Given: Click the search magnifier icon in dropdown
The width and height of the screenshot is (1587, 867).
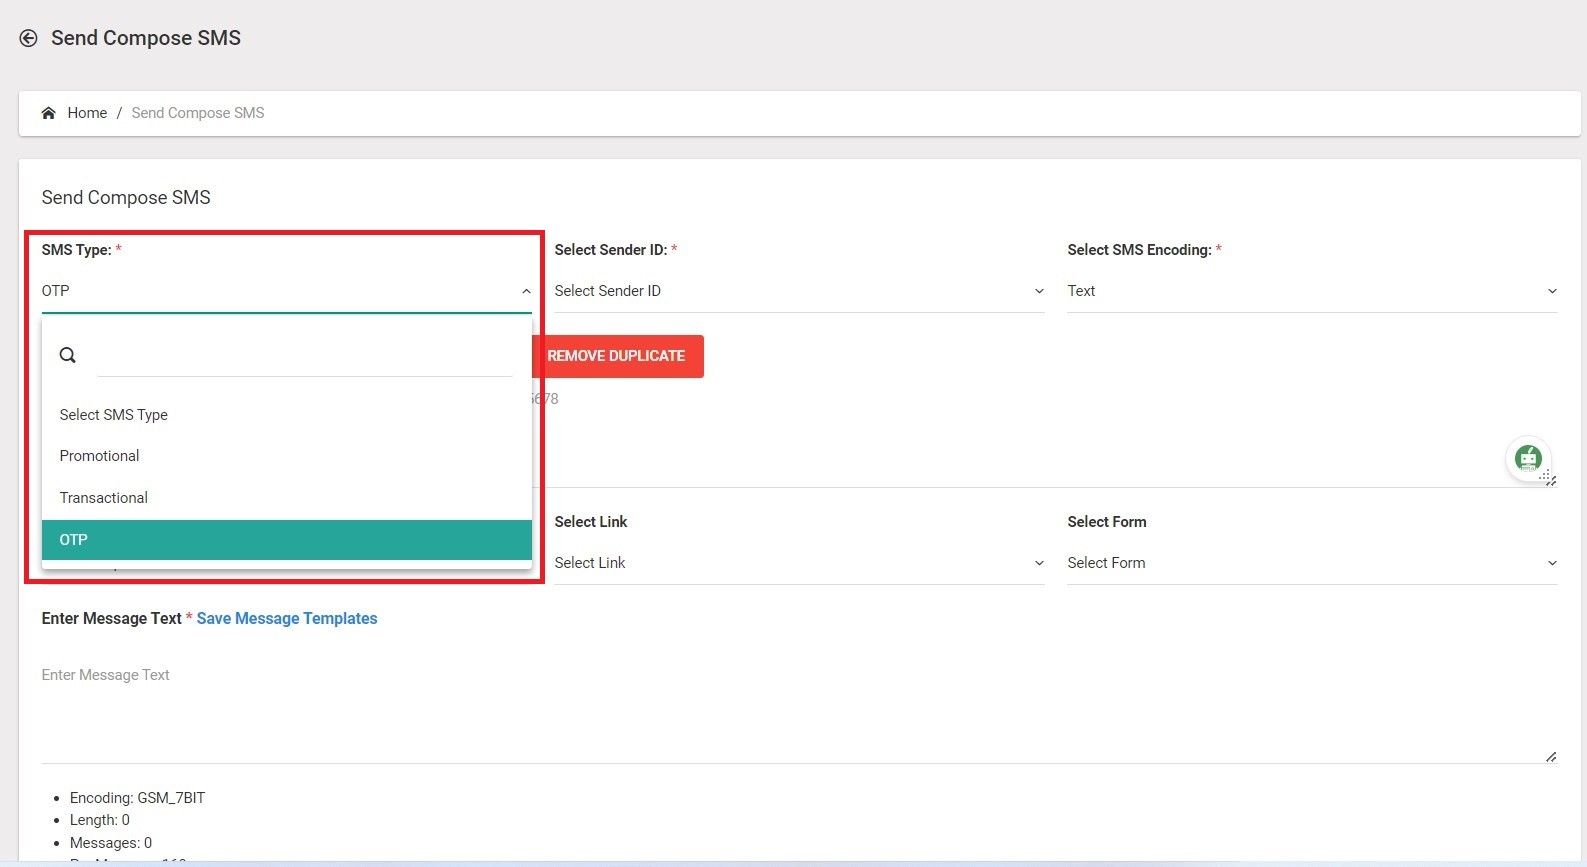Looking at the screenshot, I should 68,355.
